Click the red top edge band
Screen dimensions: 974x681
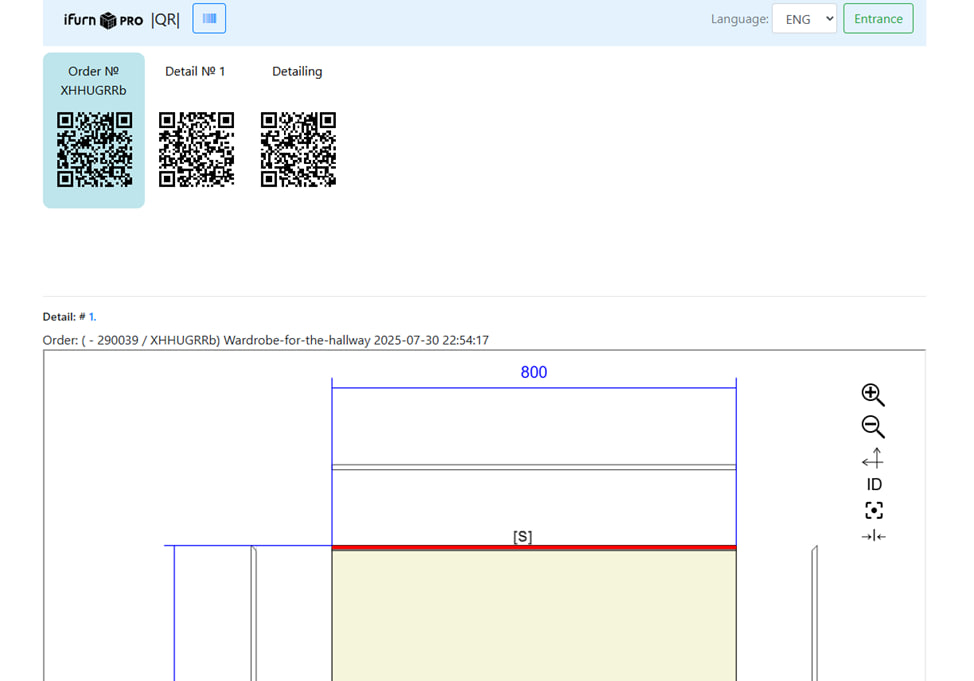point(533,548)
